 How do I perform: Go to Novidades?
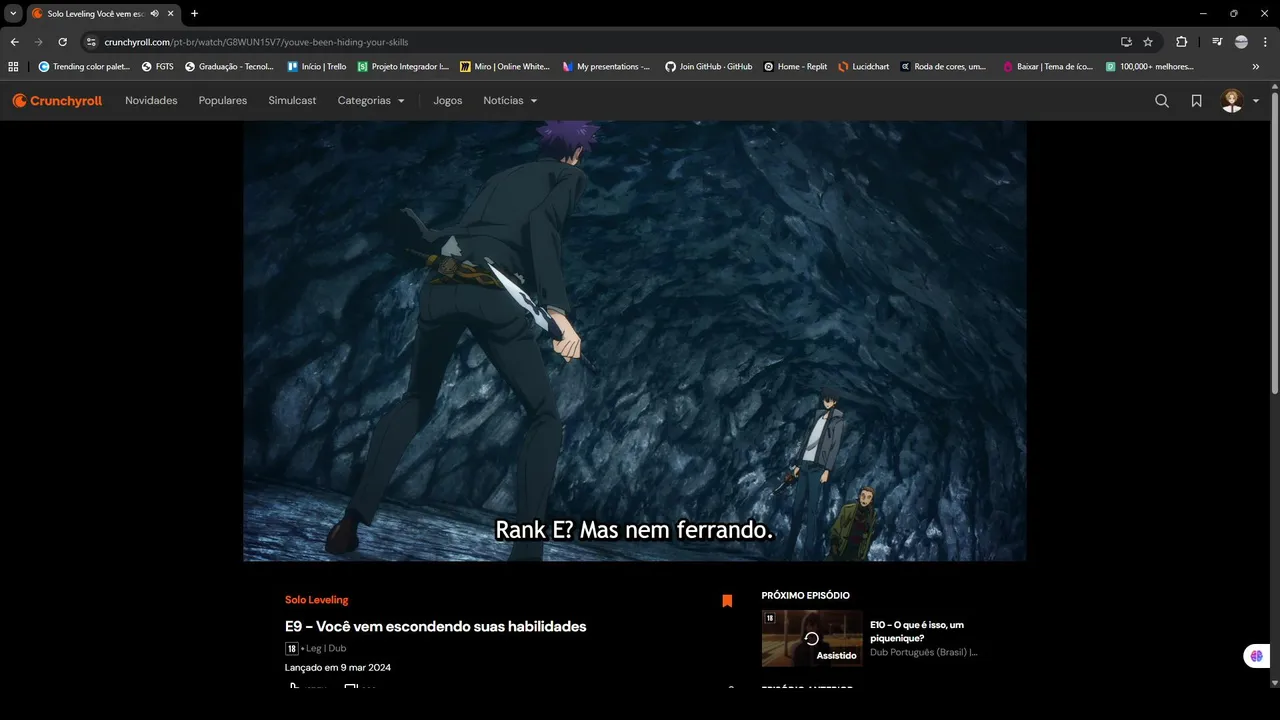coord(151,101)
